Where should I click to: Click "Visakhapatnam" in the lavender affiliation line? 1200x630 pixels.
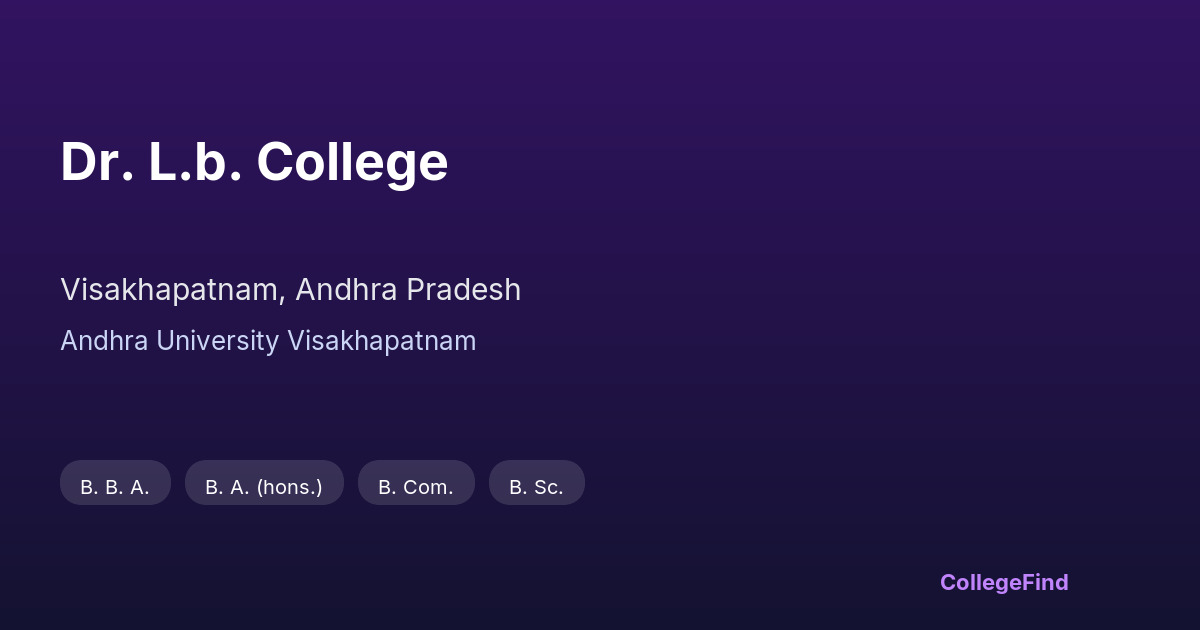point(382,341)
